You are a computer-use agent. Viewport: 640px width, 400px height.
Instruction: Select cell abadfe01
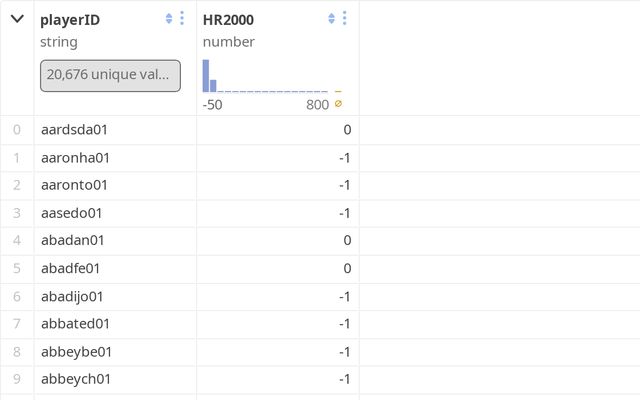(x=71, y=268)
